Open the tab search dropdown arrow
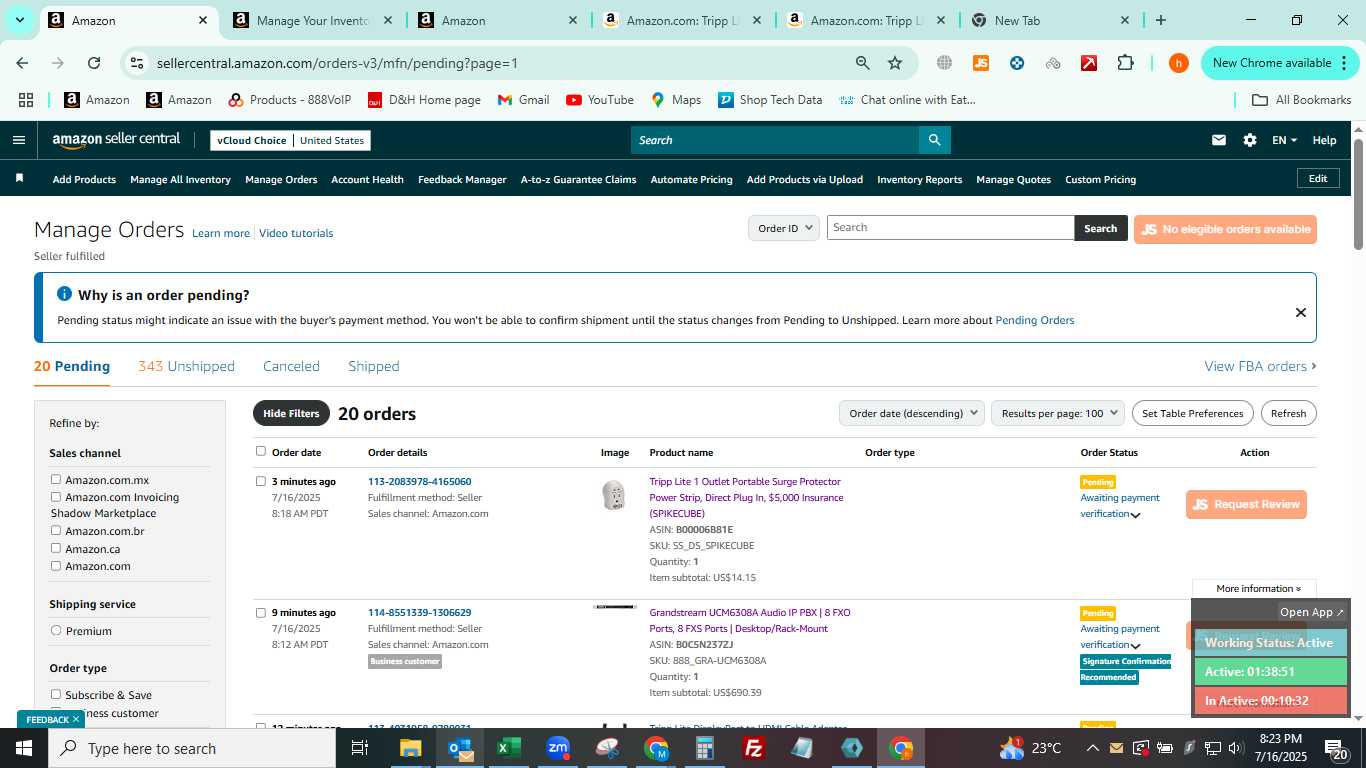Screen dimensions: 1366x768 point(19,20)
